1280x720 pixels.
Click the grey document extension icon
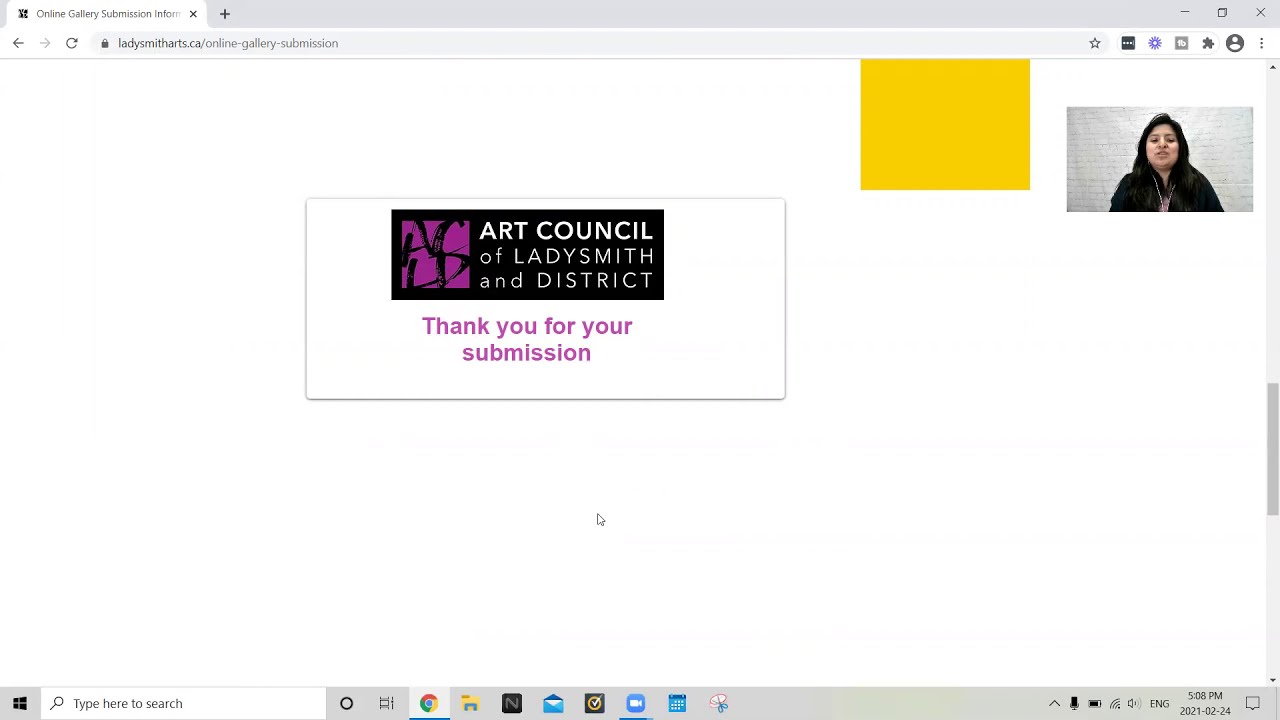pyautogui.click(x=1182, y=43)
